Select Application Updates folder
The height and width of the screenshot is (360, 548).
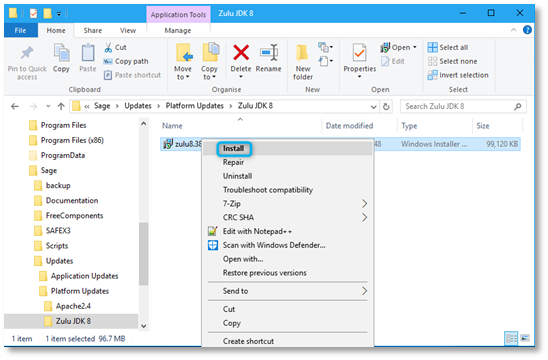(x=79, y=276)
